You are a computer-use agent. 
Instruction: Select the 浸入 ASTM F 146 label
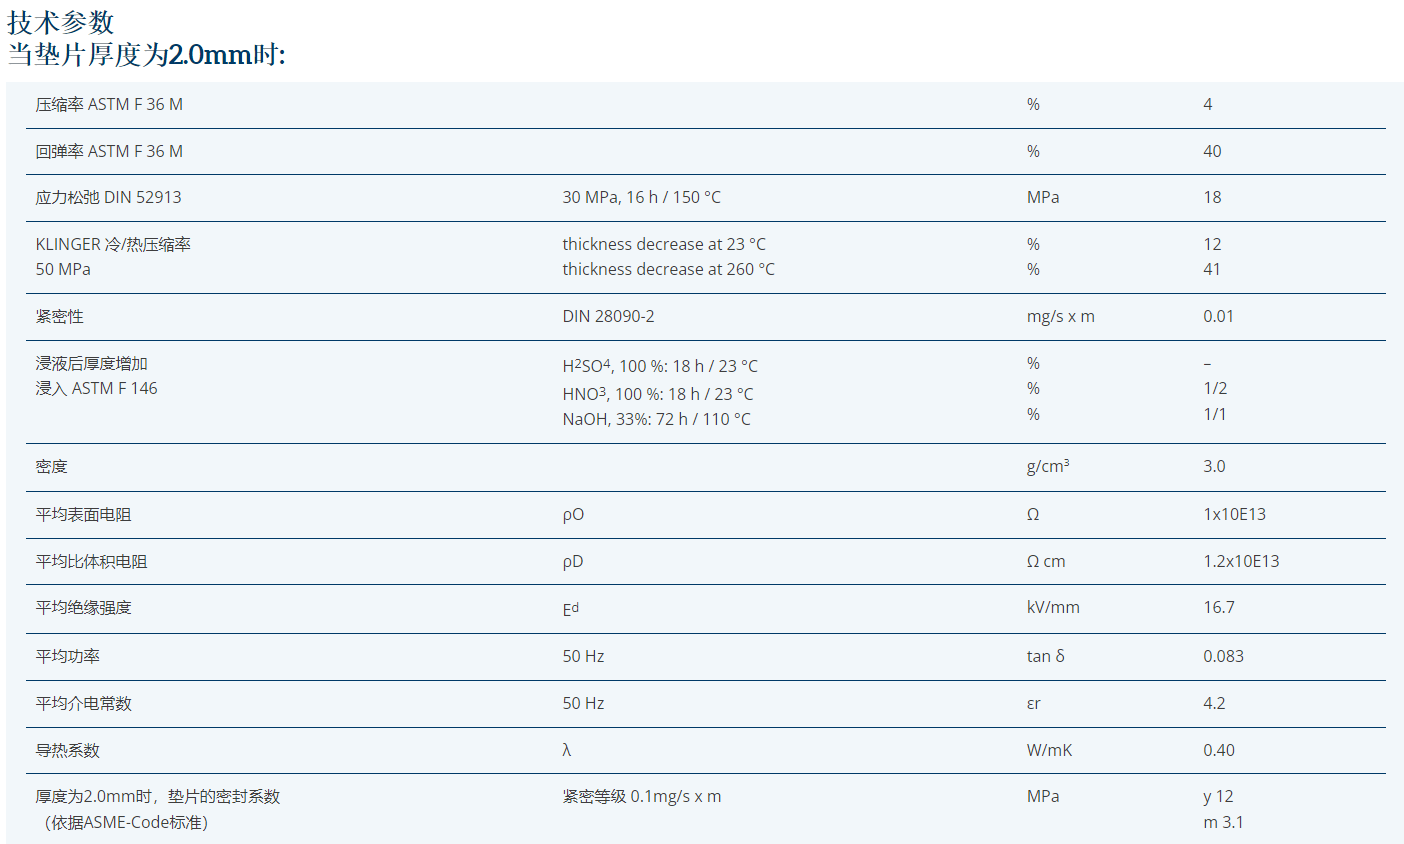click(96, 388)
